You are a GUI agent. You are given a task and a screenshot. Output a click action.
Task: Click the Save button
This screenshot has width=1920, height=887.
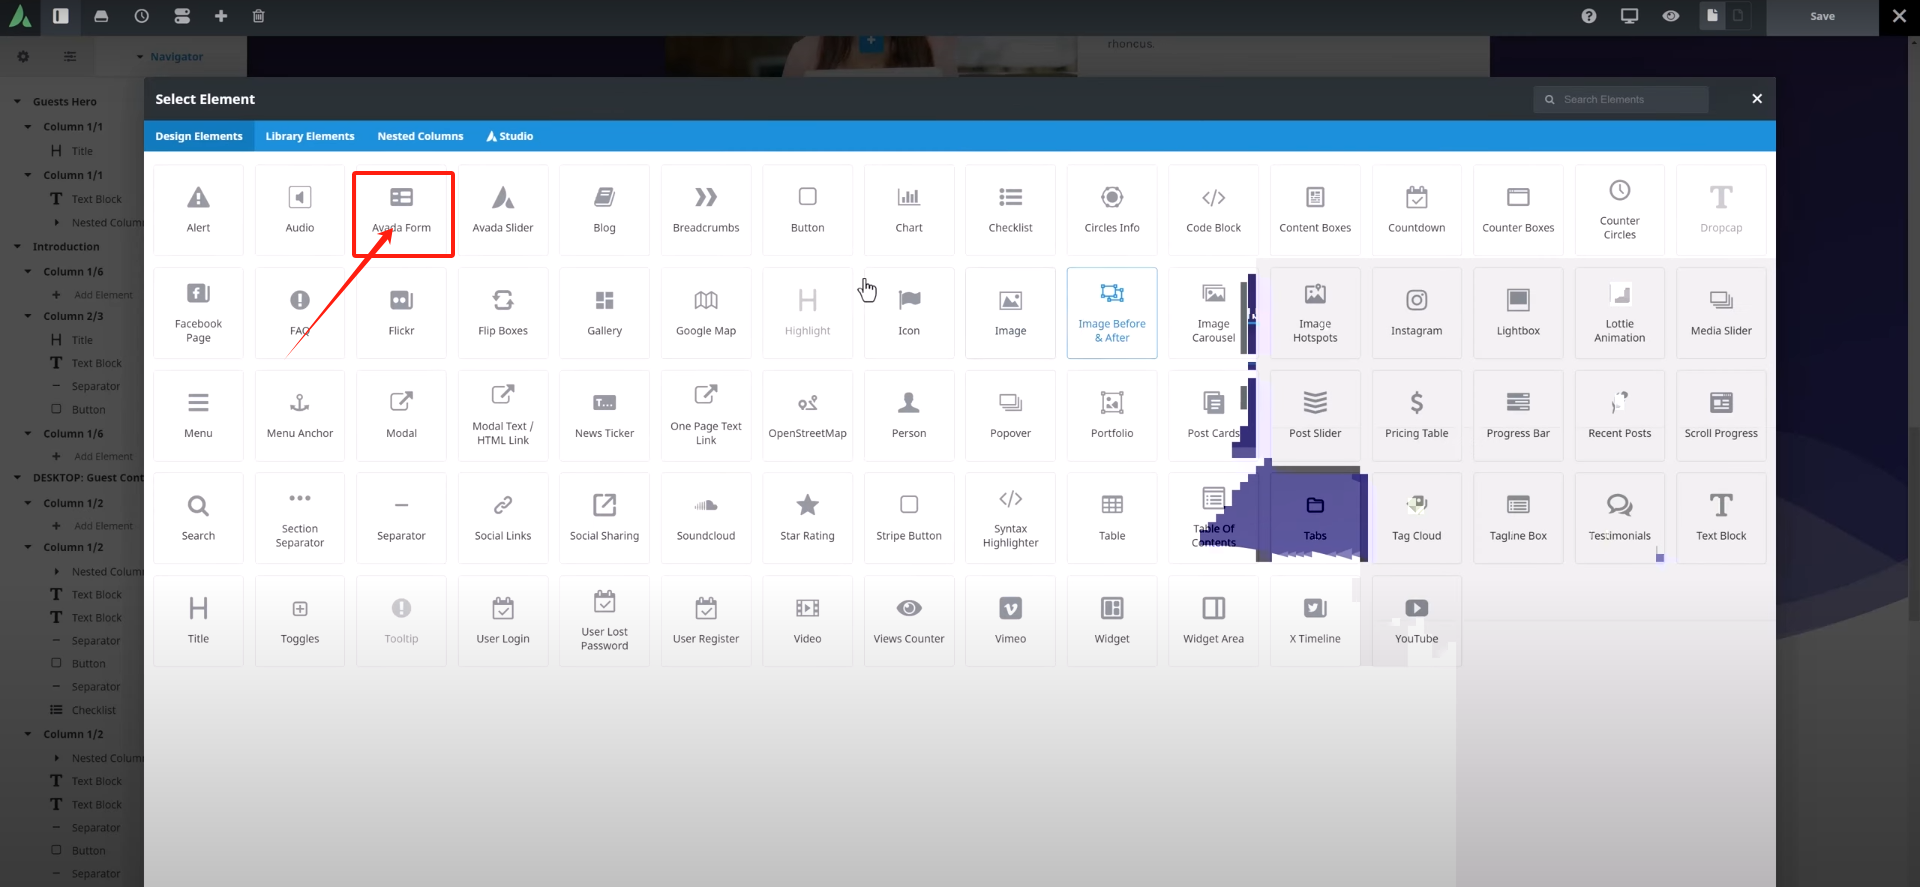click(1822, 16)
